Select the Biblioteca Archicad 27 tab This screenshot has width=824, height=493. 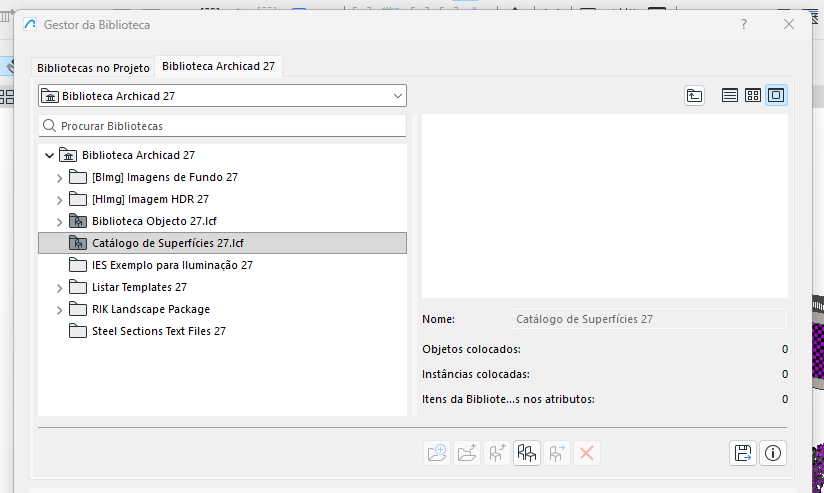click(x=218, y=66)
